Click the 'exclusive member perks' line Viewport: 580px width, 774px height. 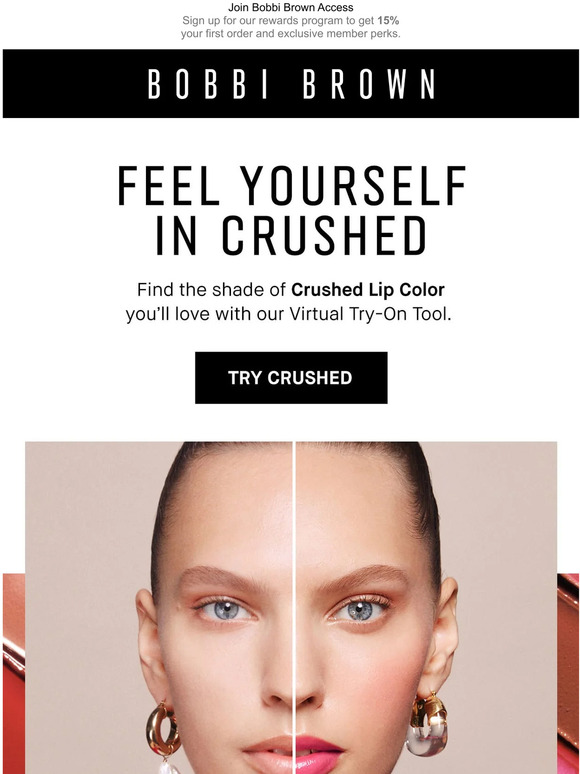pos(290,34)
